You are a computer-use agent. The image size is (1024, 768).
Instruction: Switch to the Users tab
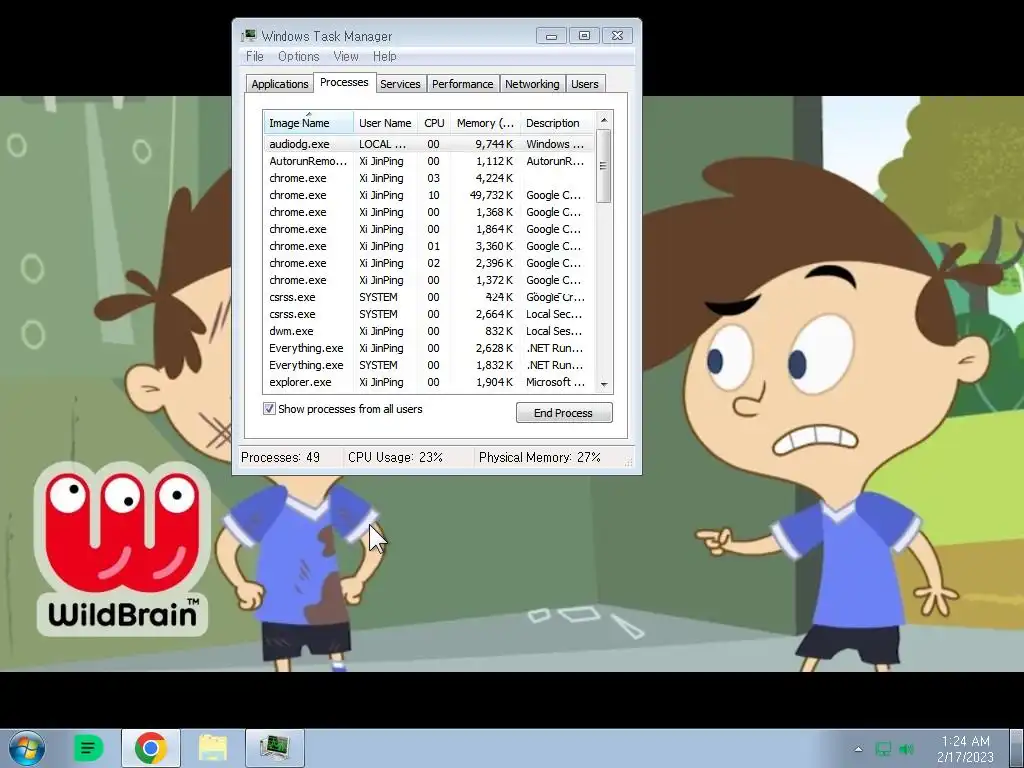(x=584, y=84)
